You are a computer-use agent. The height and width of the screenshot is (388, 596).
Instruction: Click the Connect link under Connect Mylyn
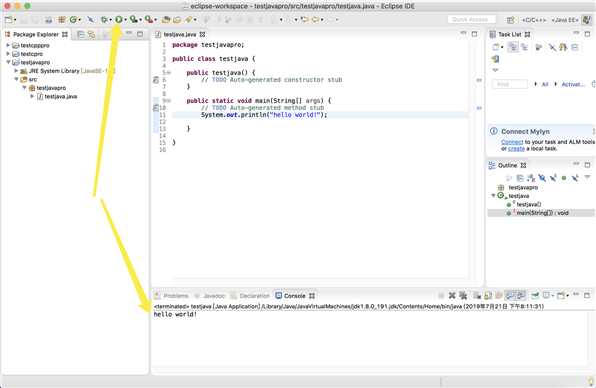512,142
